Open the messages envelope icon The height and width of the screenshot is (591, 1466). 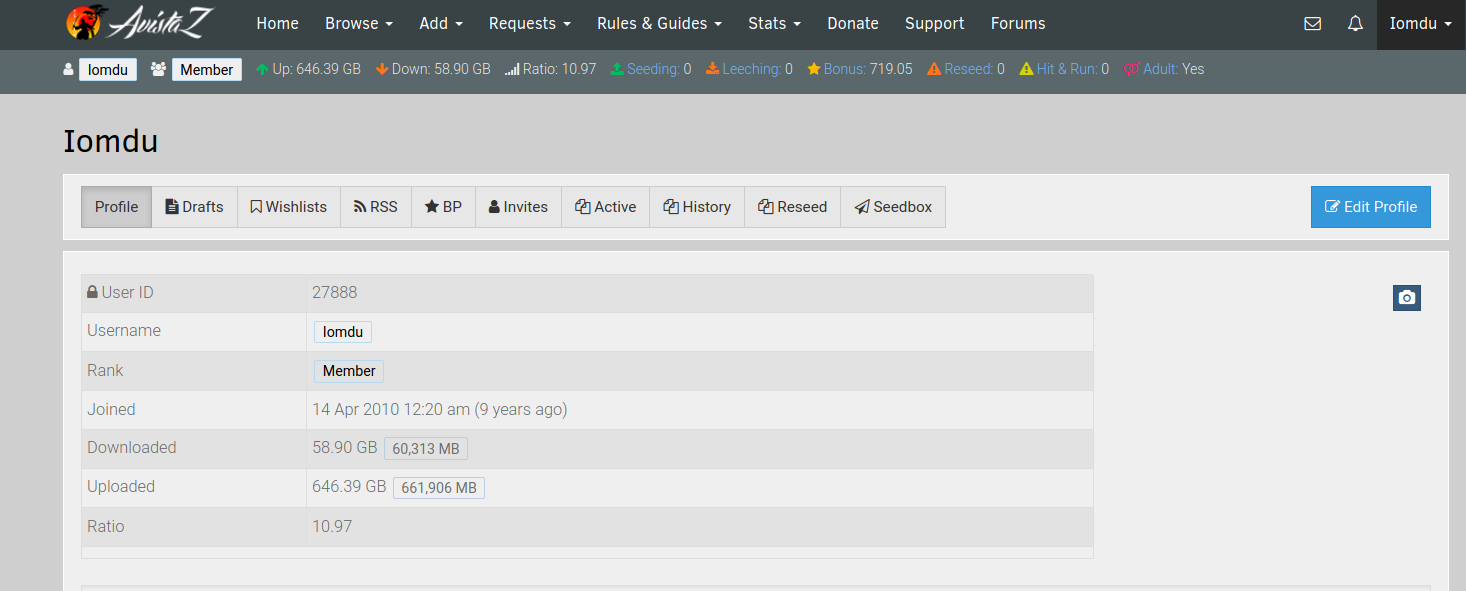[1313, 24]
